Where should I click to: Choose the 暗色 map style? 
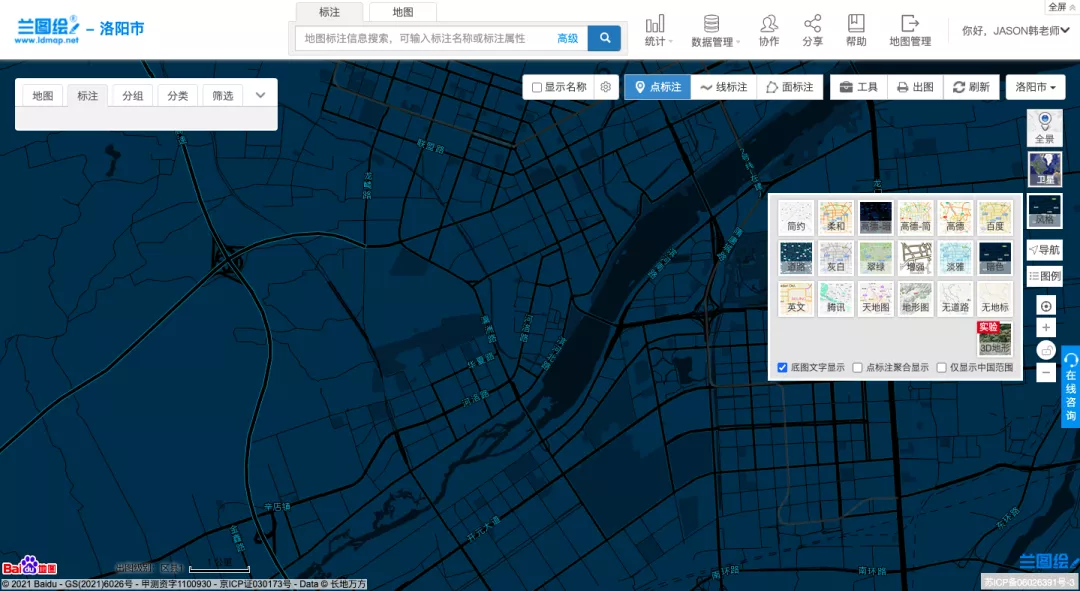point(995,258)
